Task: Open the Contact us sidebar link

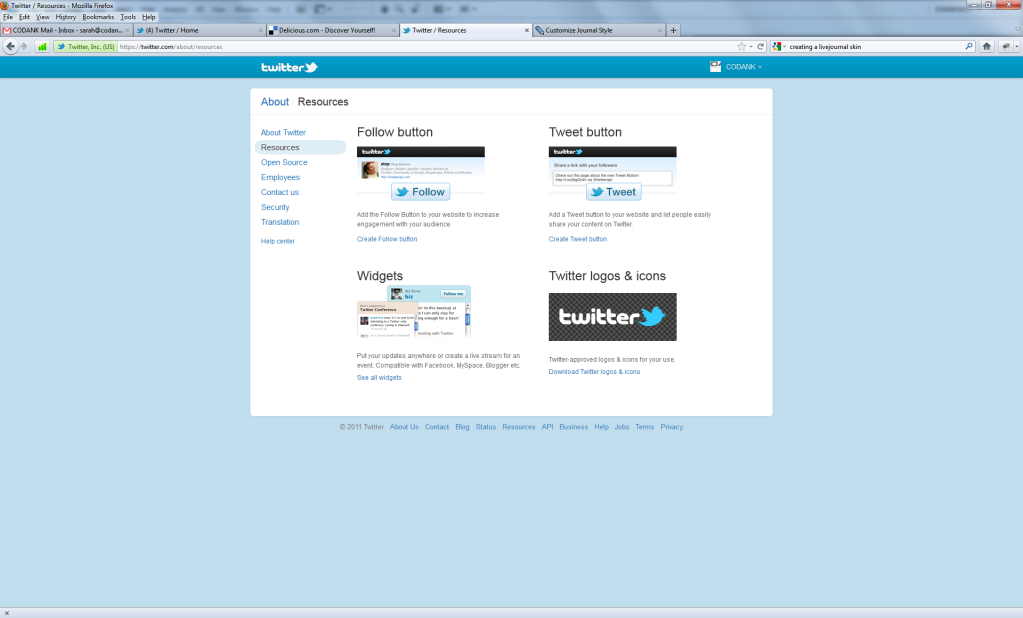Action: click(280, 193)
